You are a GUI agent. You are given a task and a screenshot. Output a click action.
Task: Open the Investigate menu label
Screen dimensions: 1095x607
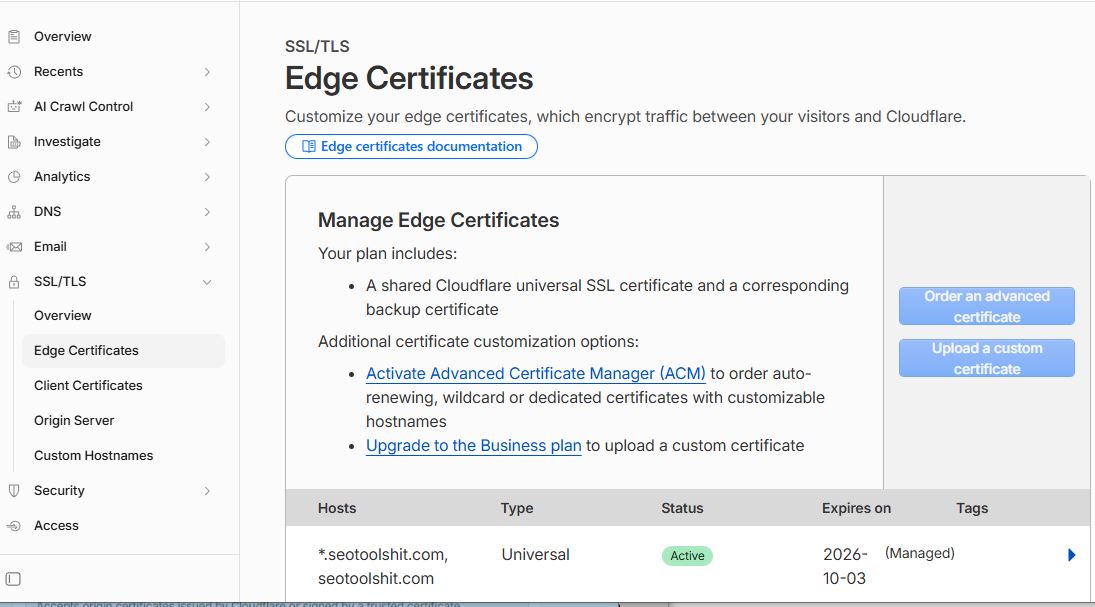67,141
